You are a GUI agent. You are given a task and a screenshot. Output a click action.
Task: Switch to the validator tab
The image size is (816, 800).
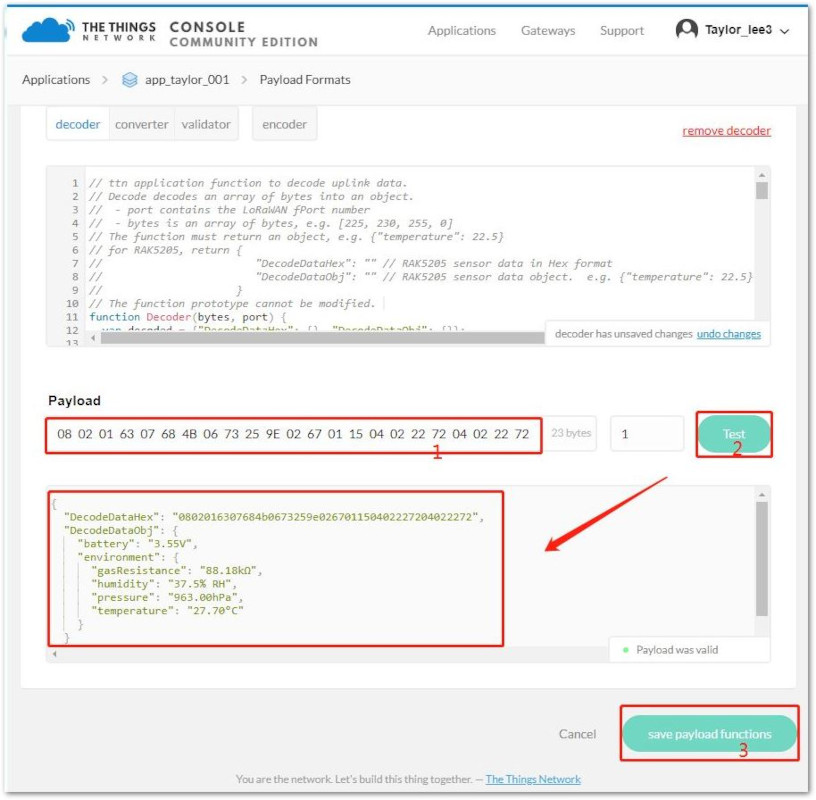[206, 124]
